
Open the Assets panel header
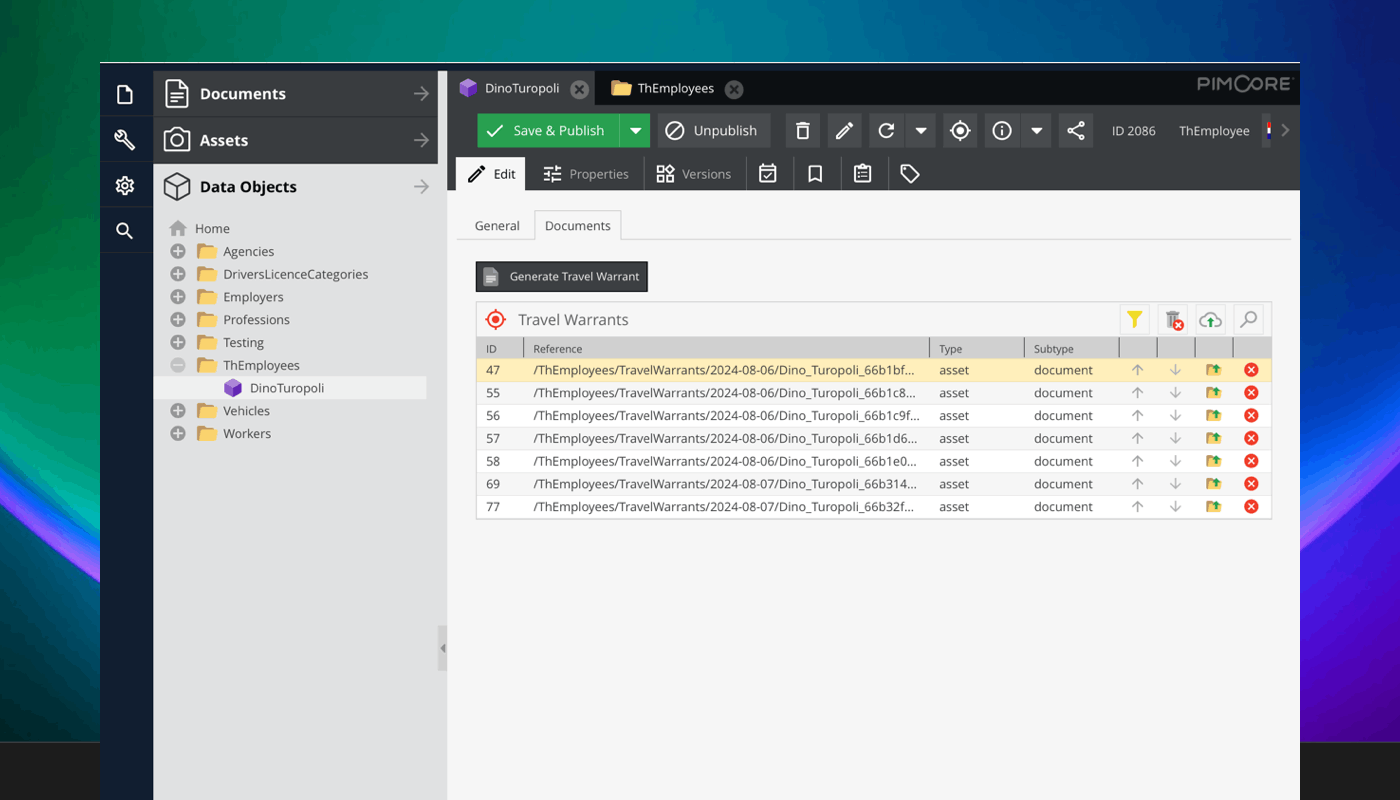(x=296, y=140)
